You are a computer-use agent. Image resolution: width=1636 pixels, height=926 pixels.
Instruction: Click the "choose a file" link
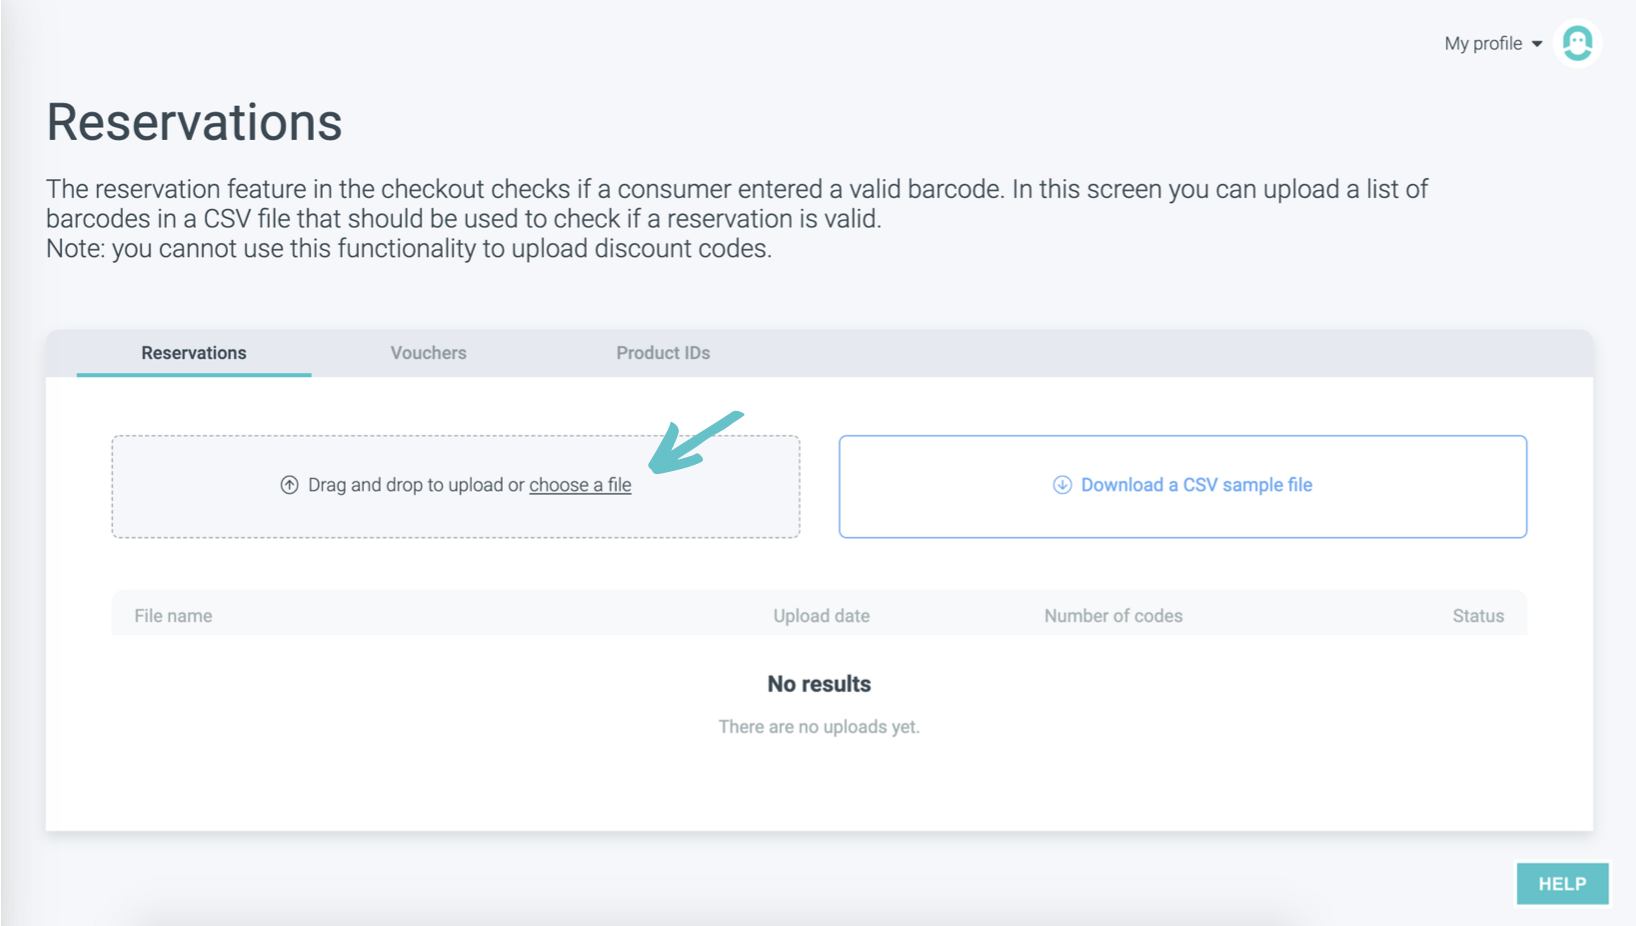click(580, 485)
